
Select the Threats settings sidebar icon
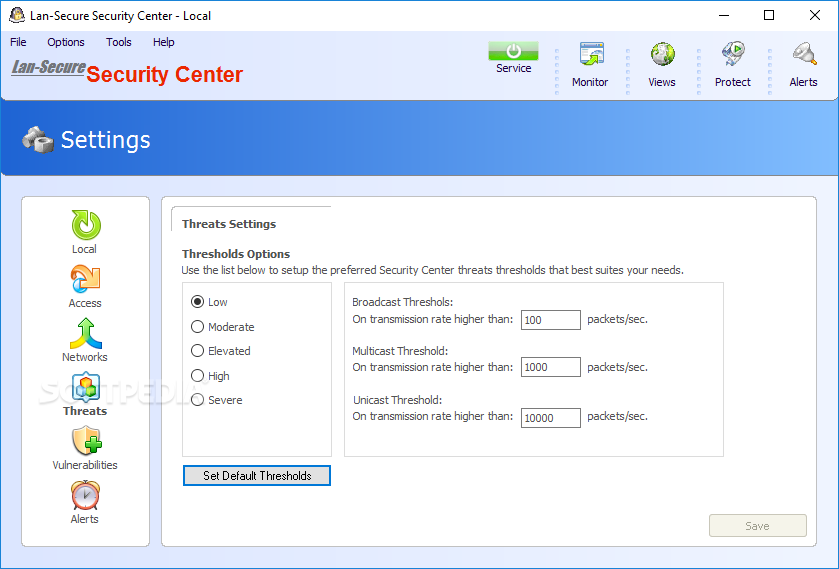click(x=86, y=387)
